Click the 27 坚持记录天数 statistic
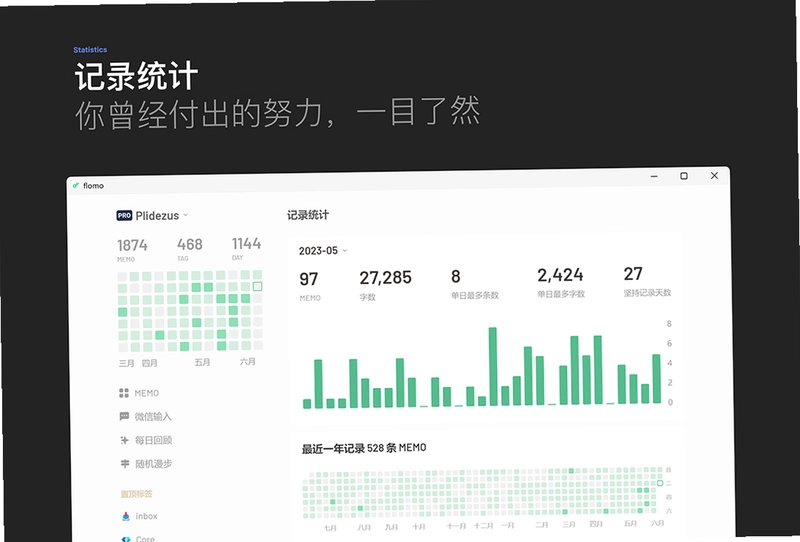The image size is (800, 542). pyautogui.click(x=647, y=281)
